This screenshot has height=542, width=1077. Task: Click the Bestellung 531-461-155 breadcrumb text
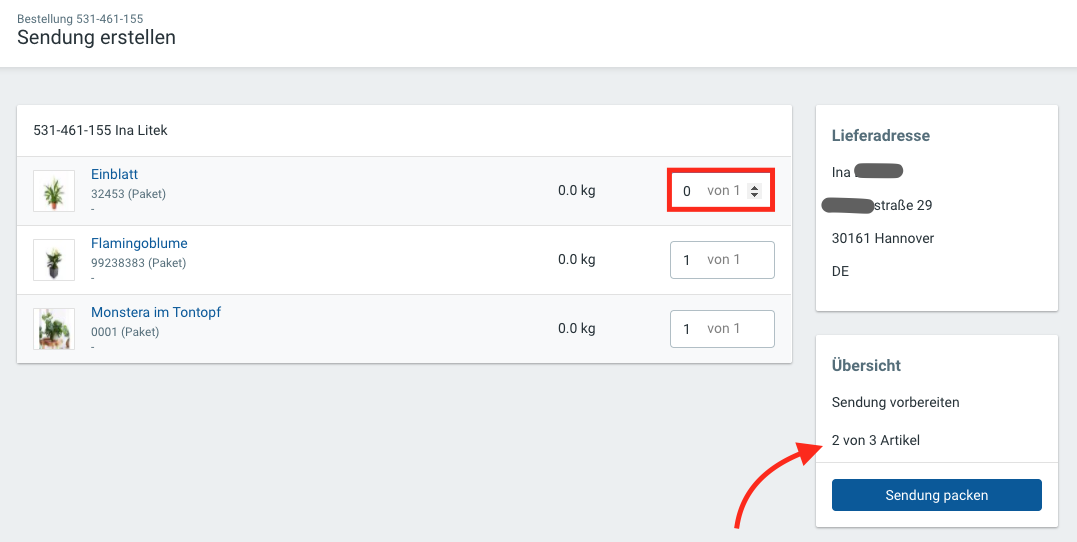pyautogui.click(x=80, y=19)
